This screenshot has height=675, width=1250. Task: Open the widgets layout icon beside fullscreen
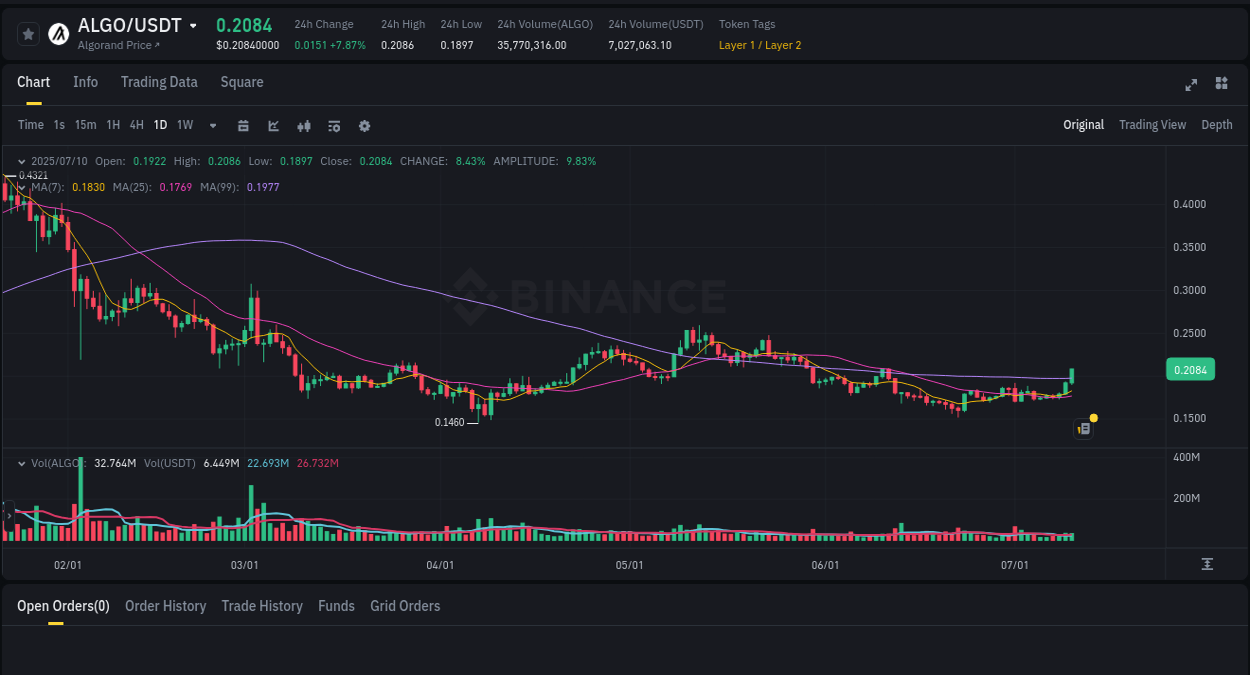click(x=1221, y=85)
